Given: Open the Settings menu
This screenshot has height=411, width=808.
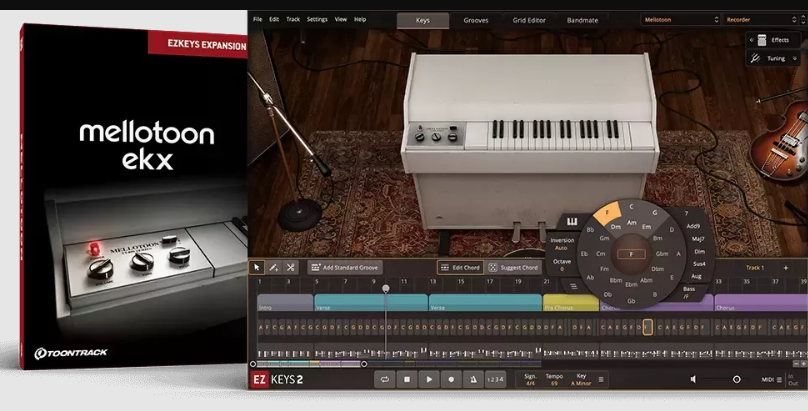Looking at the screenshot, I should coord(316,19).
